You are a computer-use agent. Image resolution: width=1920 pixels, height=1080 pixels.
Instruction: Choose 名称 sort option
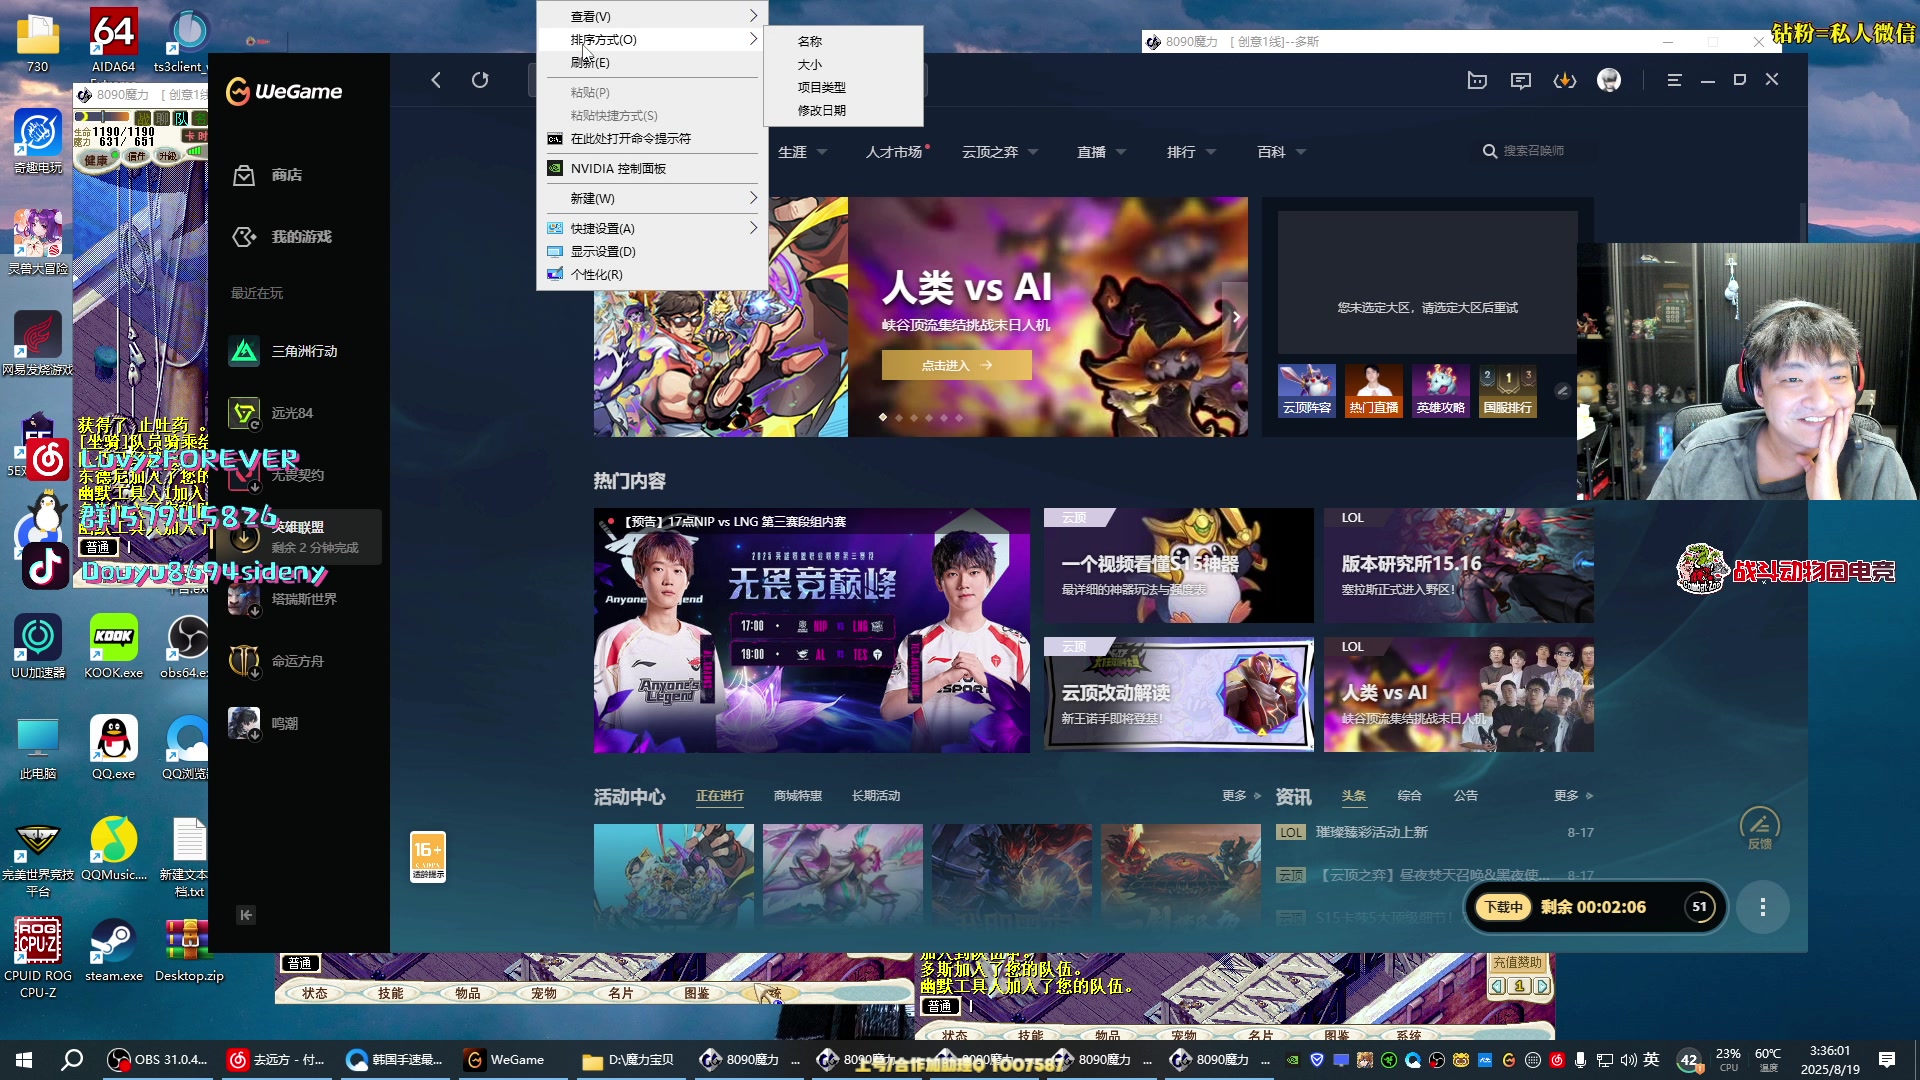pyautogui.click(x=842, y=41)
